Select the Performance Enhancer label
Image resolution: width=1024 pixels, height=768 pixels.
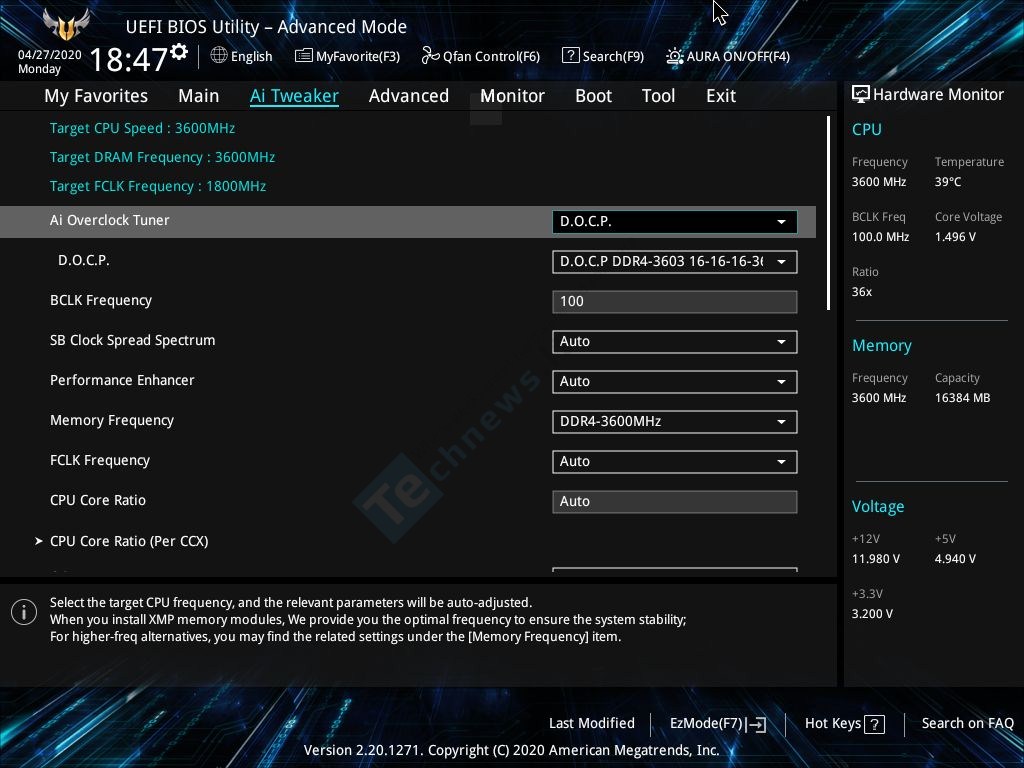[x=122, y=380]
